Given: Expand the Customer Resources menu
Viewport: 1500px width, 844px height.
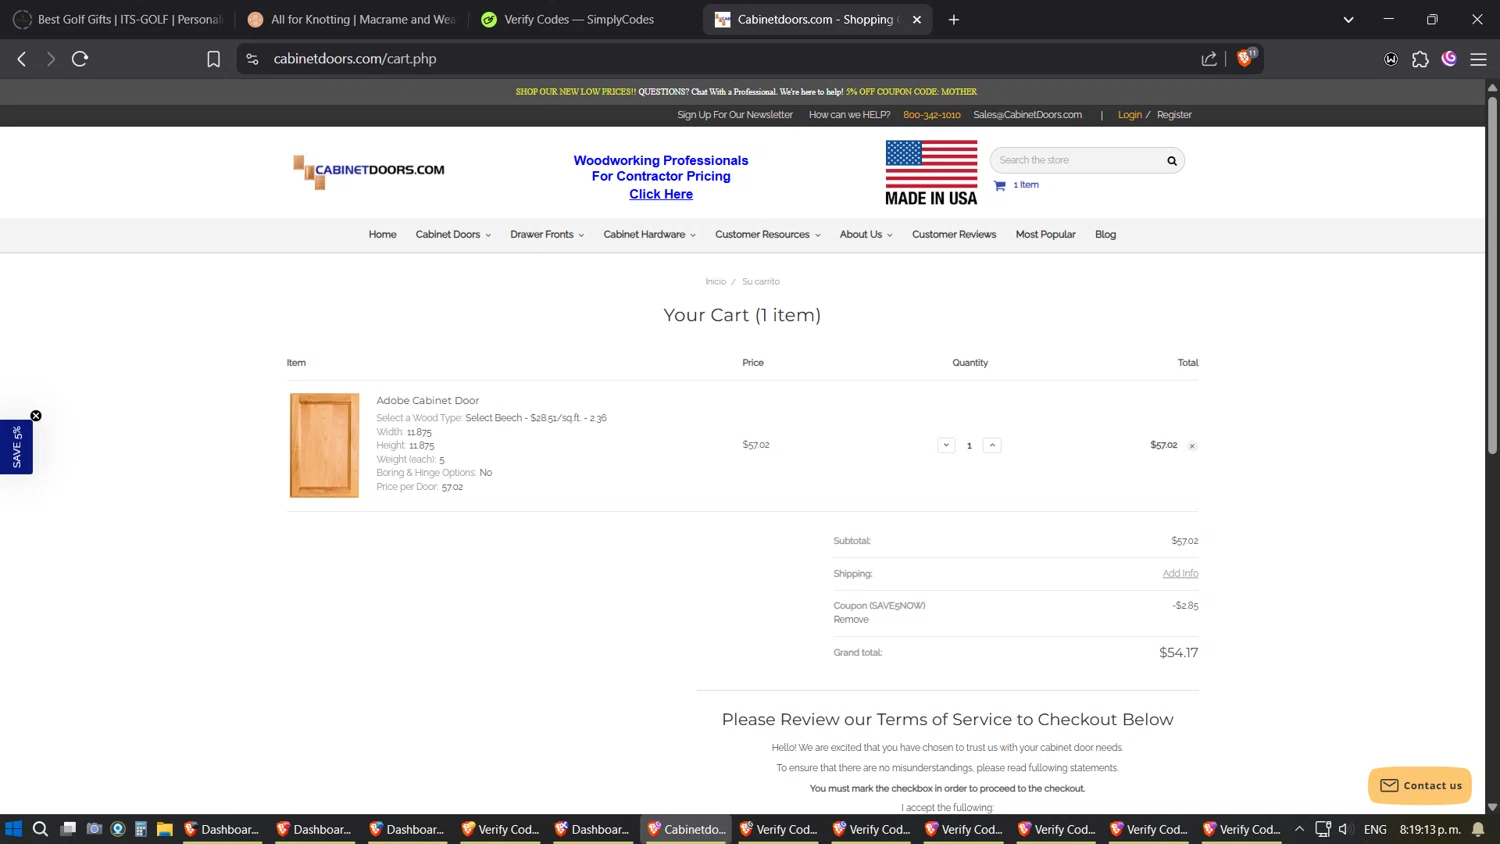Looking at the screenshot, I should click(x=767, y=234).
